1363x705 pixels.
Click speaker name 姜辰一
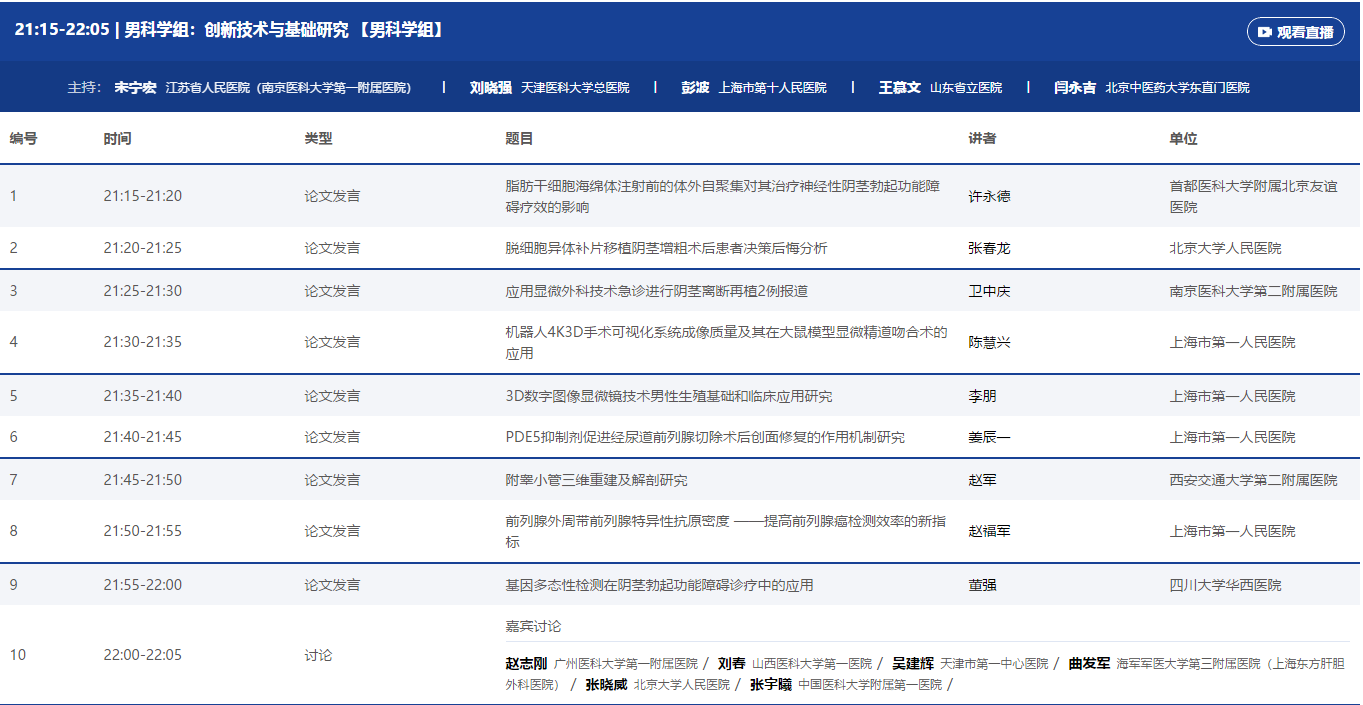(x=989, y=437)
